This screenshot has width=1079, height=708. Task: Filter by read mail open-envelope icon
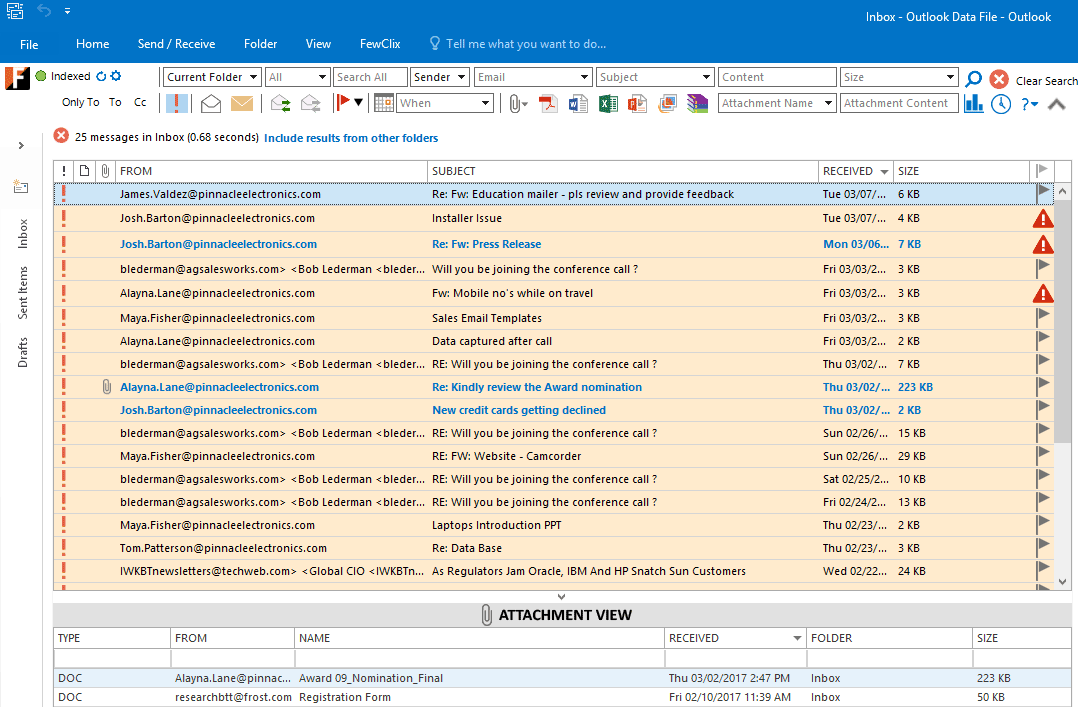click(x=211, y=103)
